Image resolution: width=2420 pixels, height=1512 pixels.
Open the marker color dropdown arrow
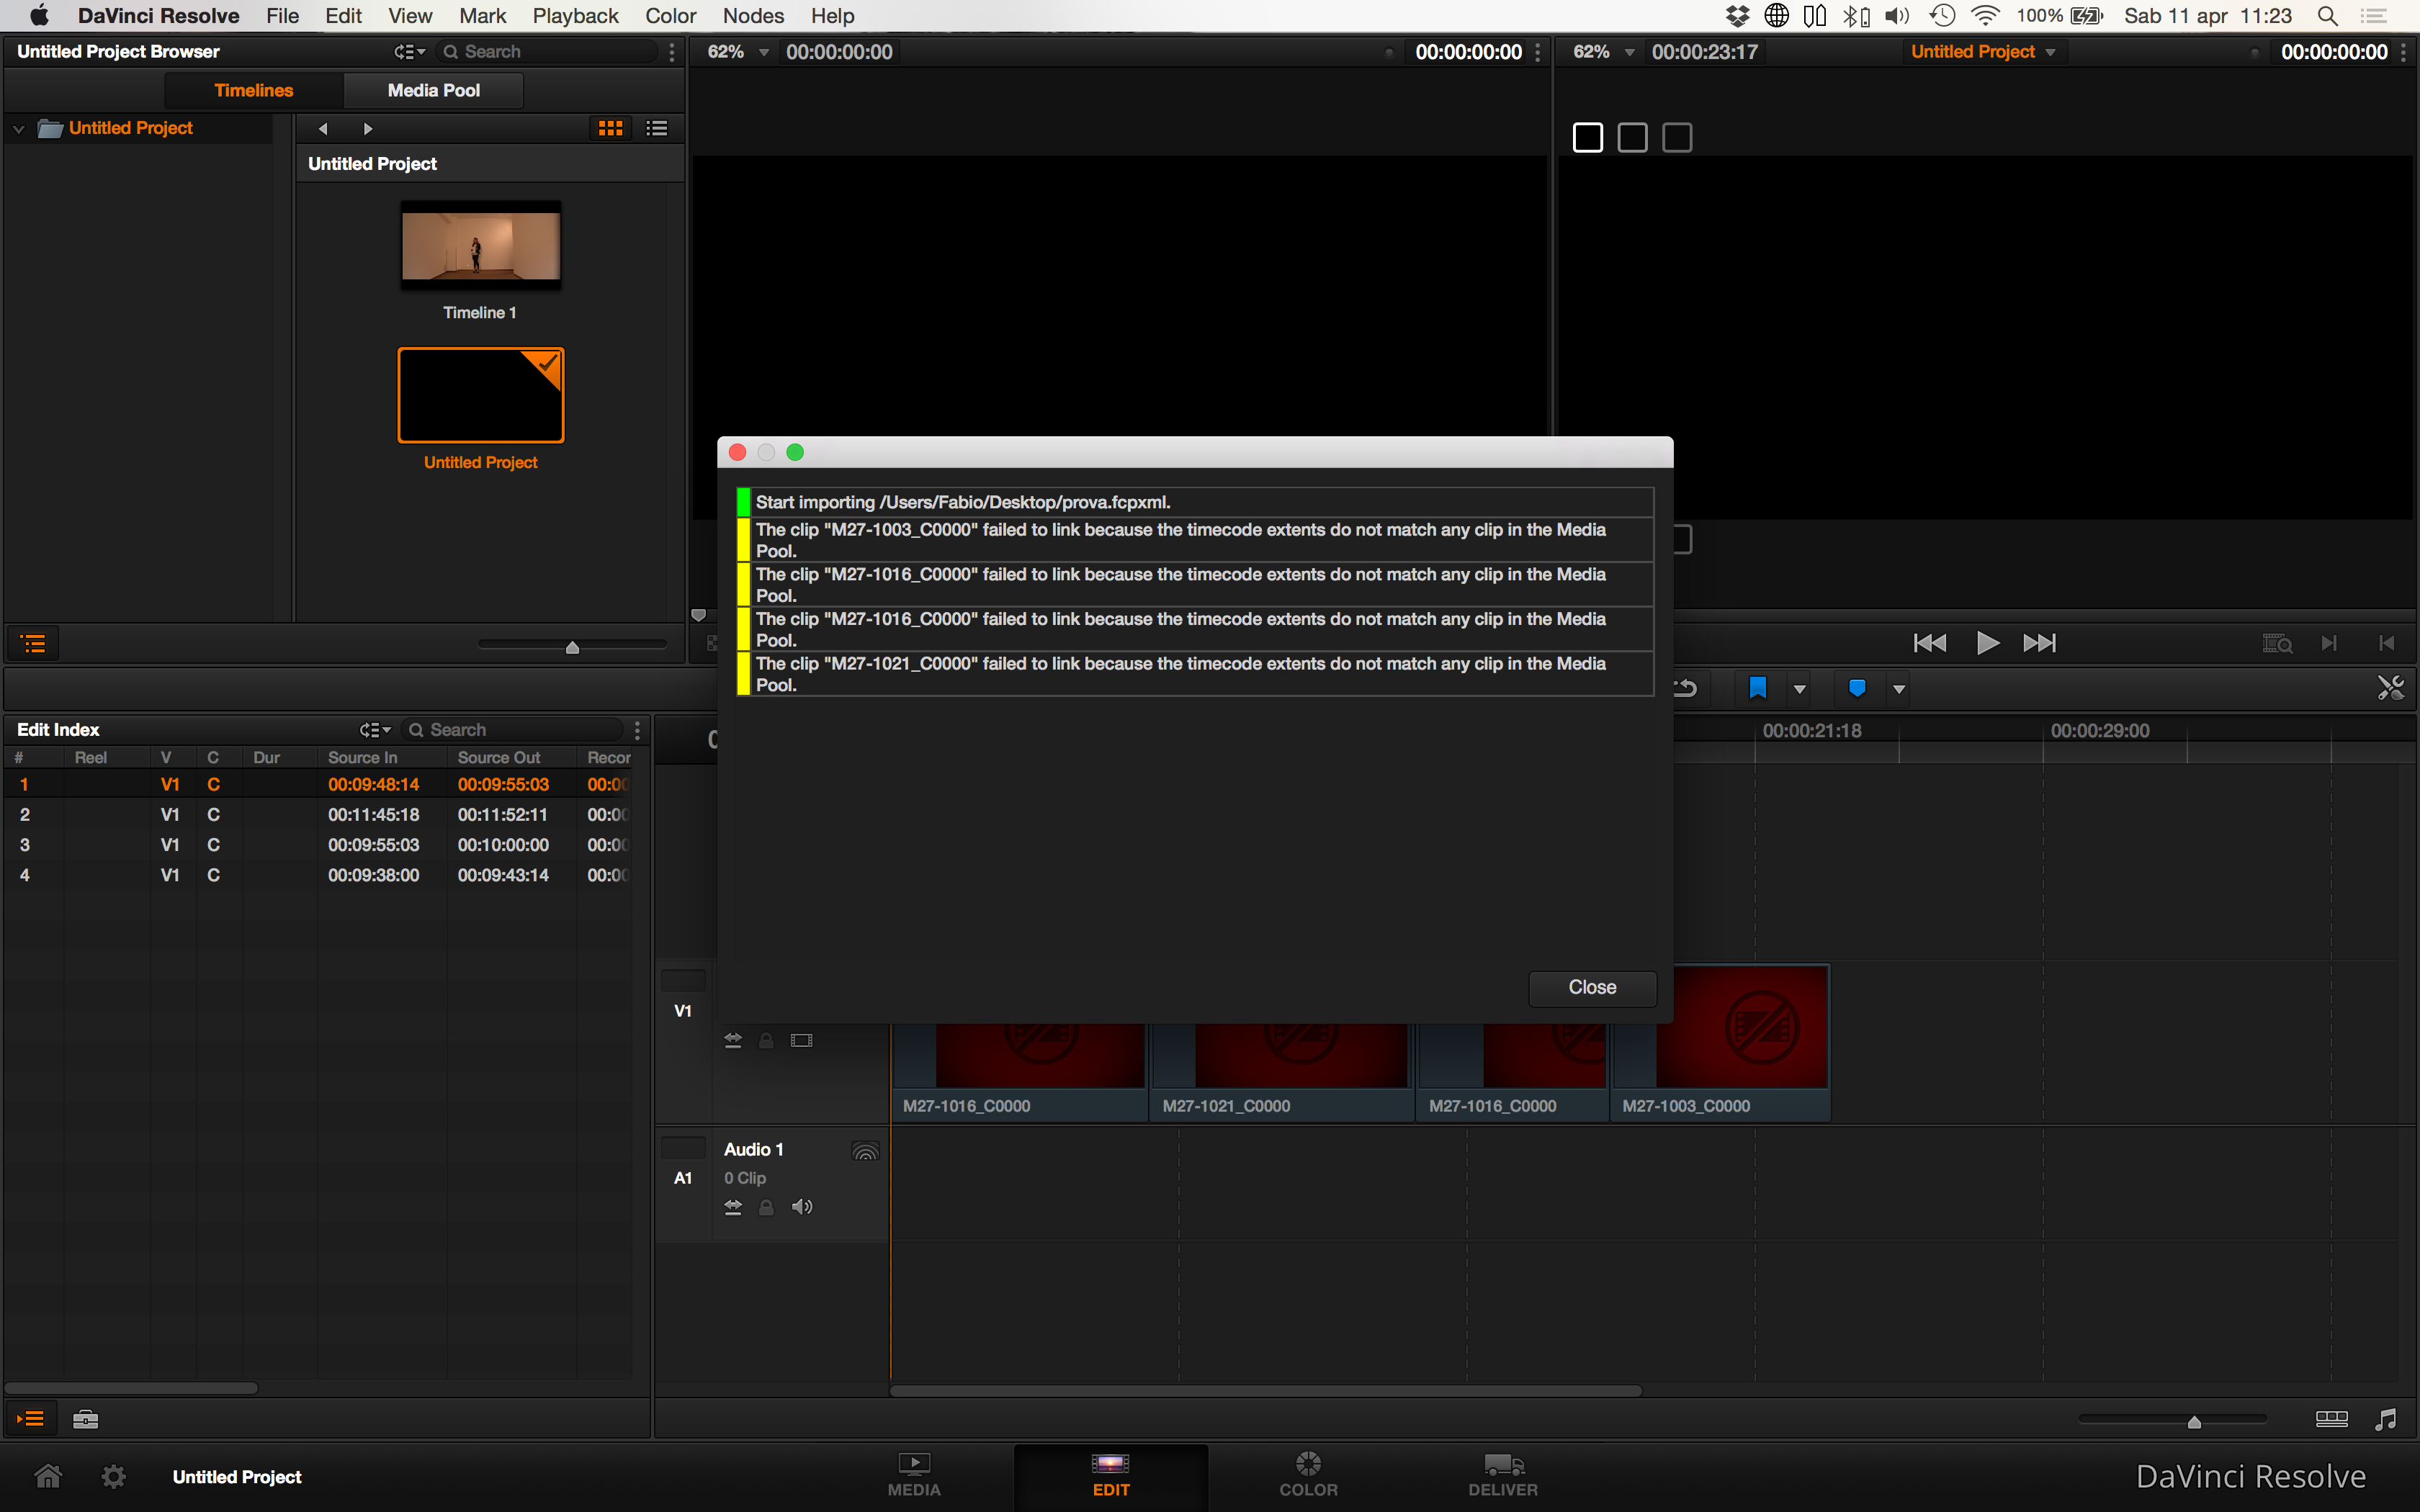(1899, 689)
